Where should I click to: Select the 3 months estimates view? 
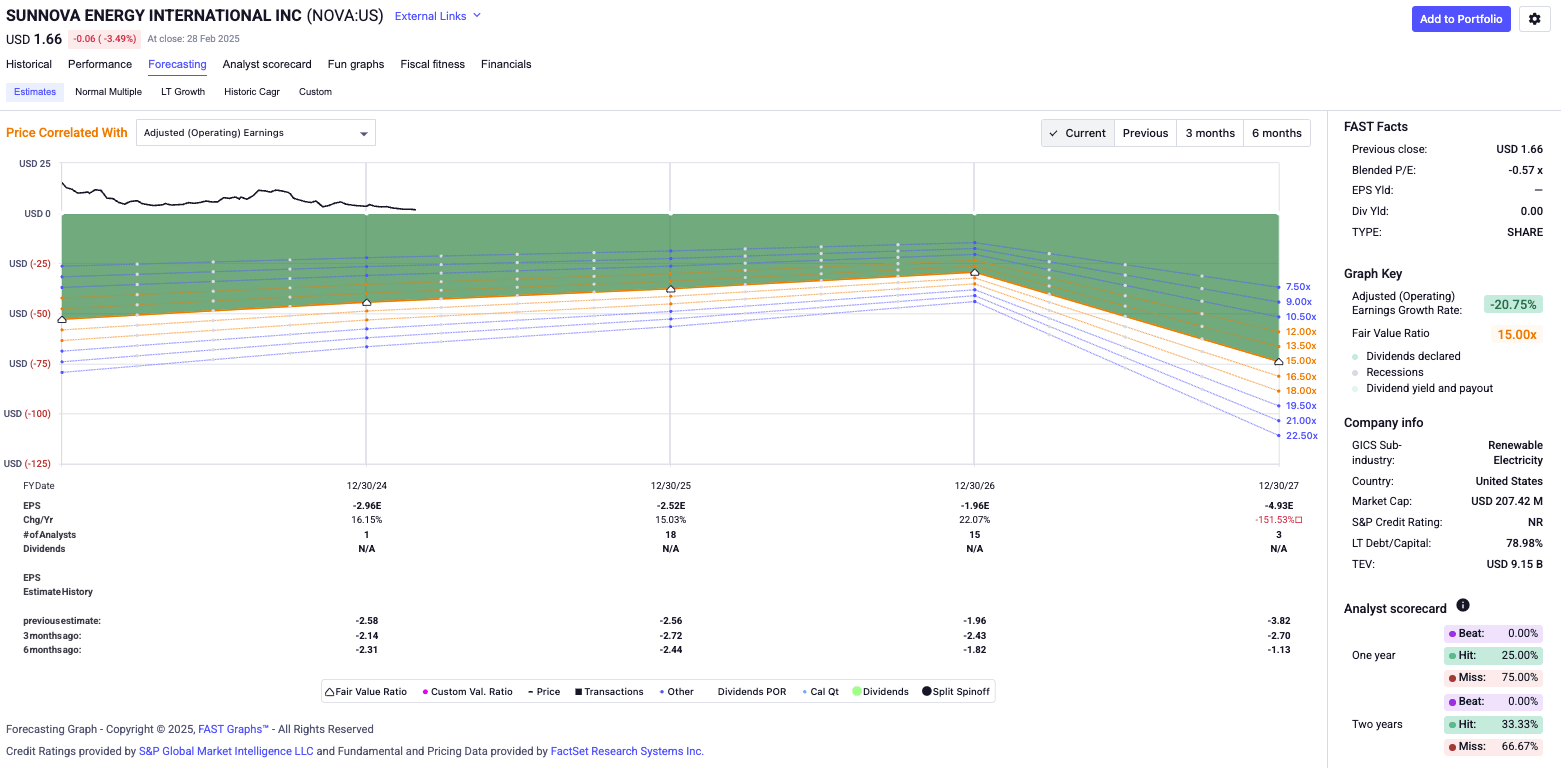1209,132
